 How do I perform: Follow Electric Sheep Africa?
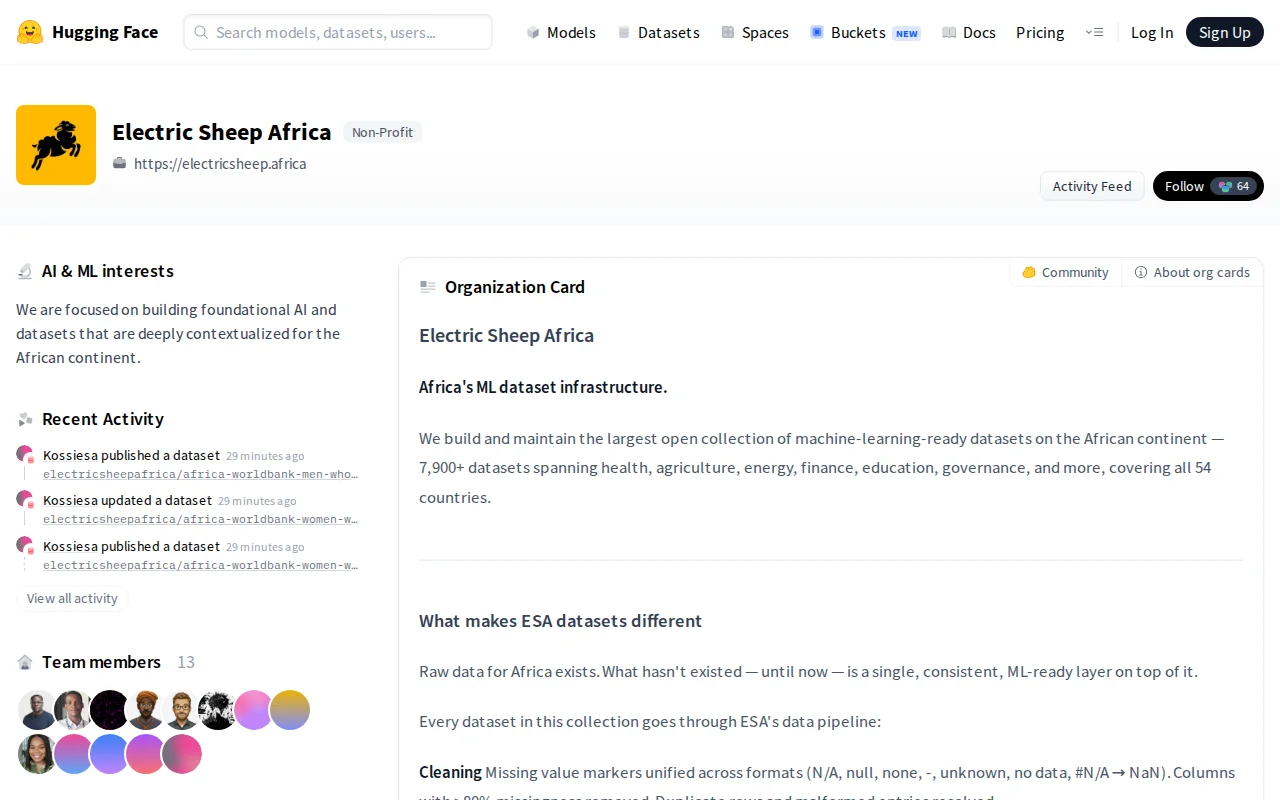tap(1208, 186)
